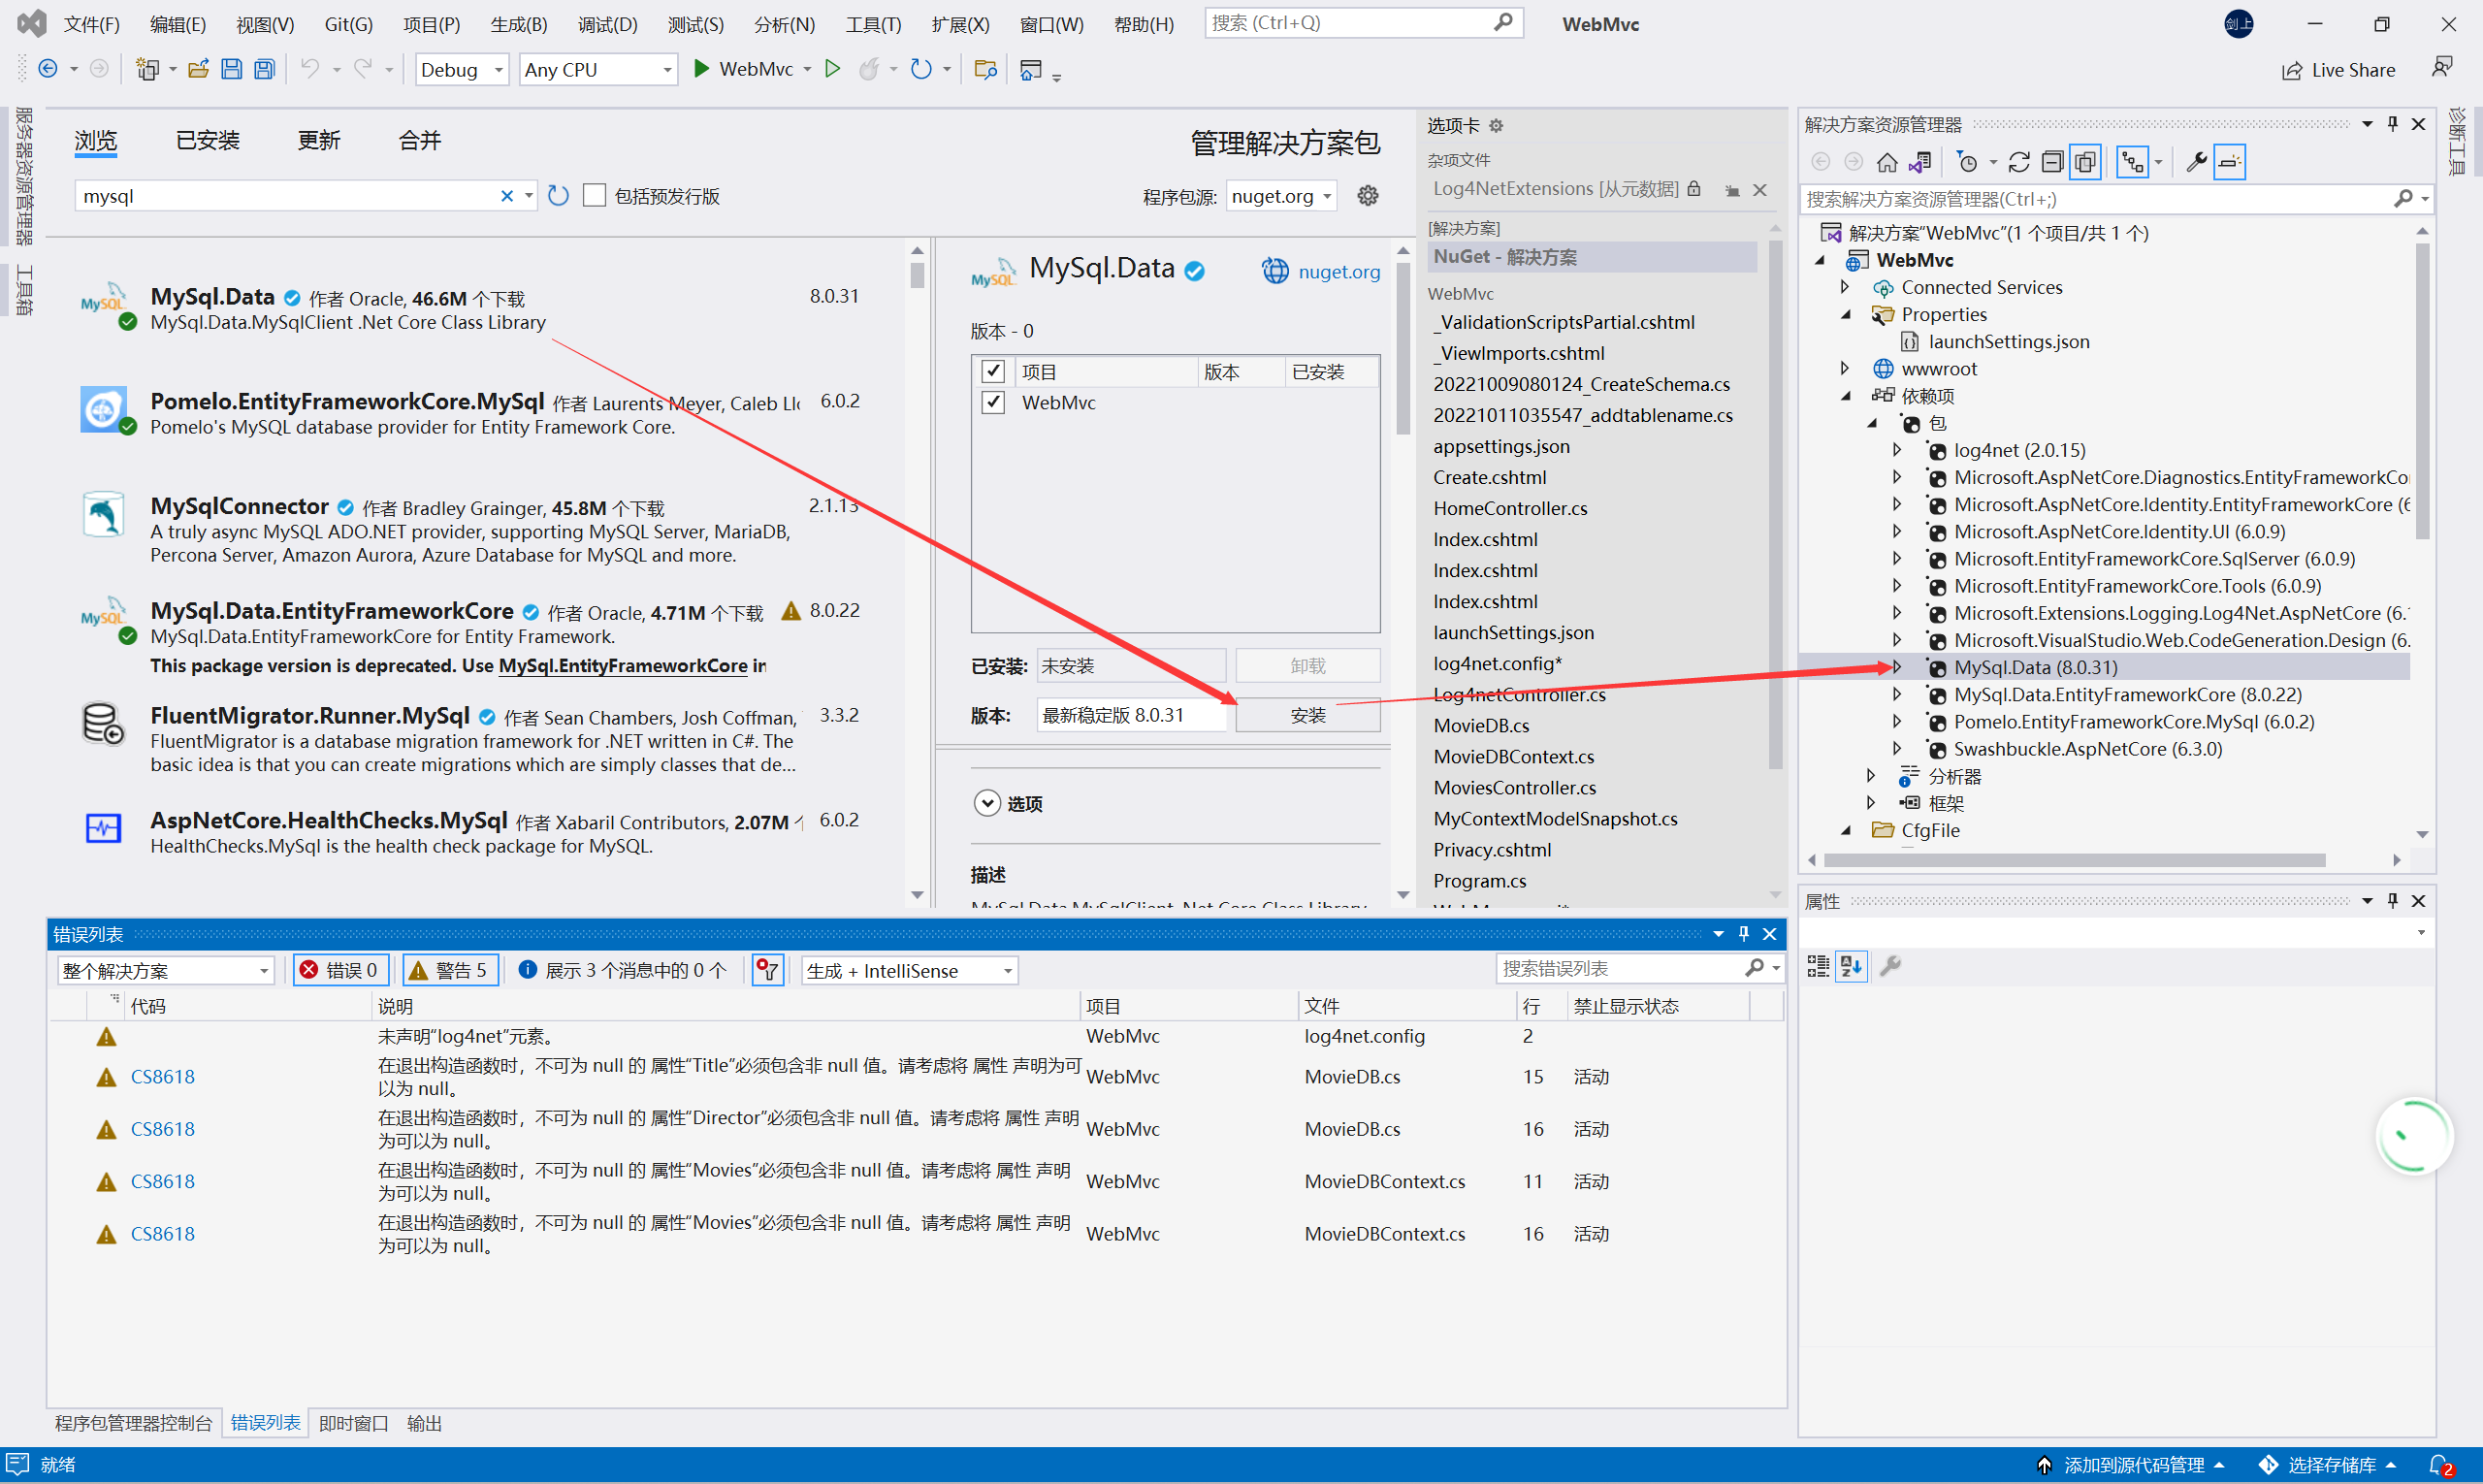Open the 调试(D) menu
Screen dimensions: 2483x1484
coord(607,24)
